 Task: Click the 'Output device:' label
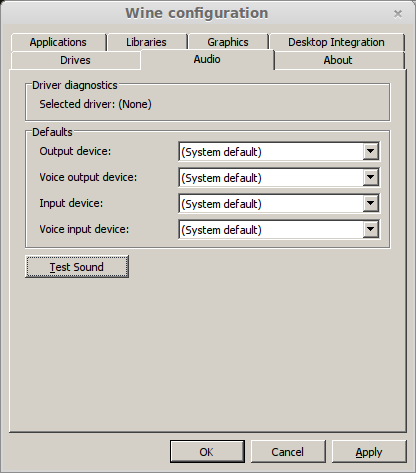(75, 151)
